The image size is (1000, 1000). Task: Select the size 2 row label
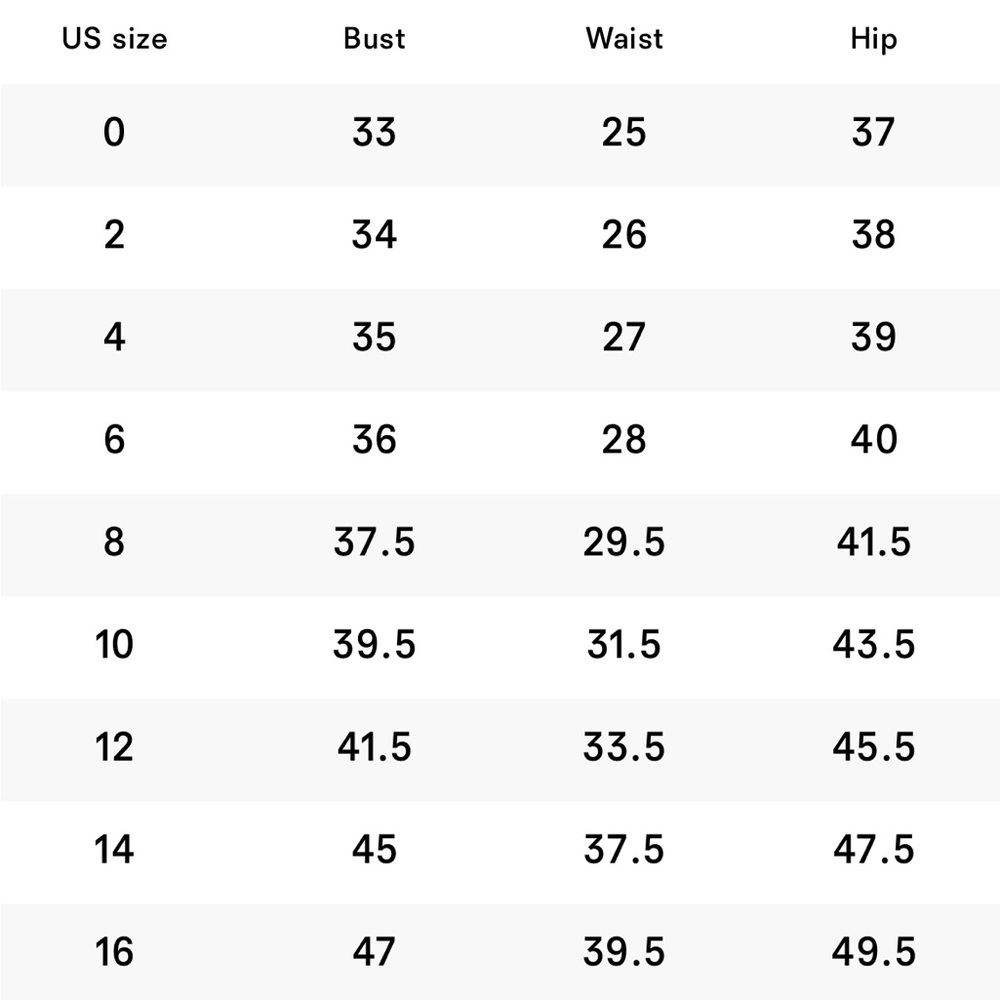tap(114, 235)
